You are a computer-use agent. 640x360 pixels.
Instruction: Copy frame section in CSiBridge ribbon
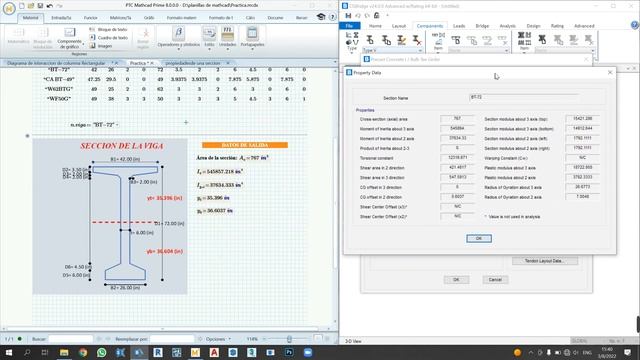coord(386,40)
